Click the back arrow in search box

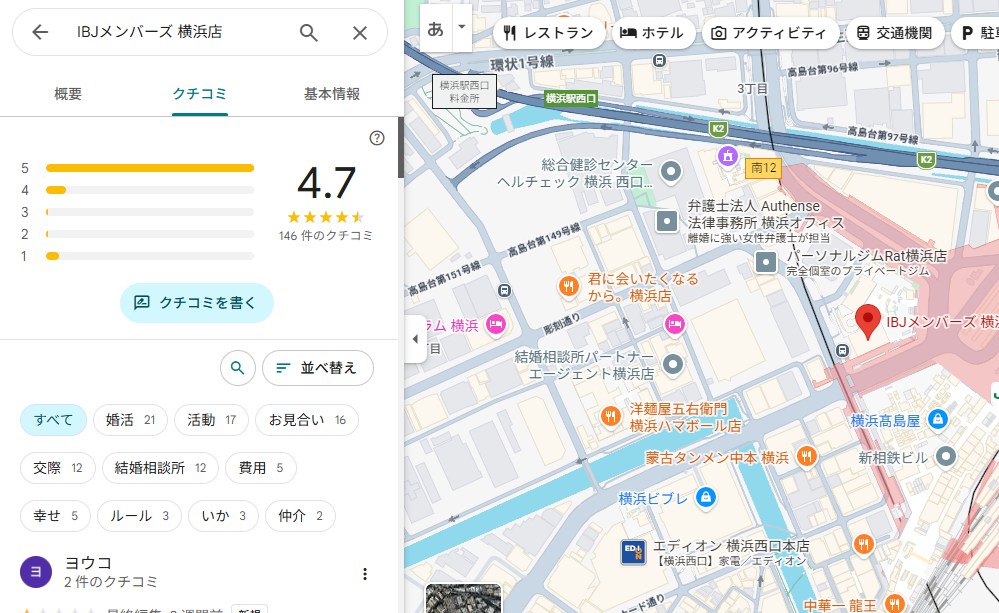coord(40,32)
